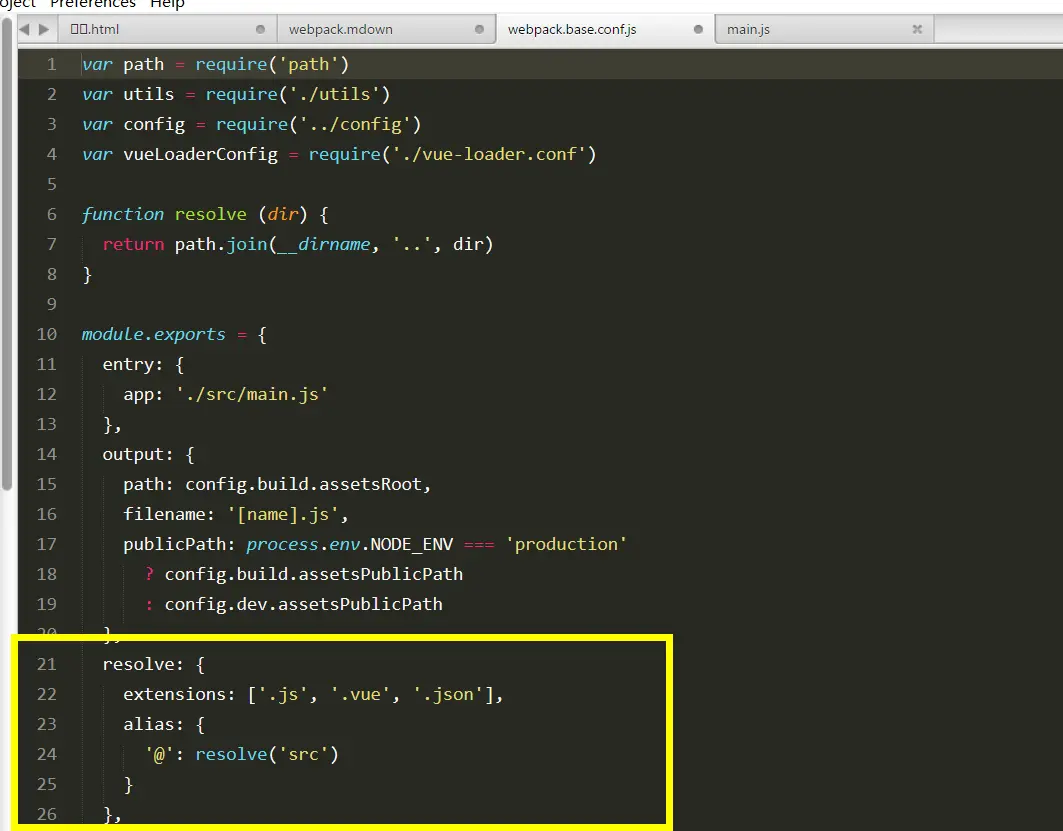Click vueLoaderConfig variable name
This screenshot has height=831, width=1063.
(x=201, y=155)
